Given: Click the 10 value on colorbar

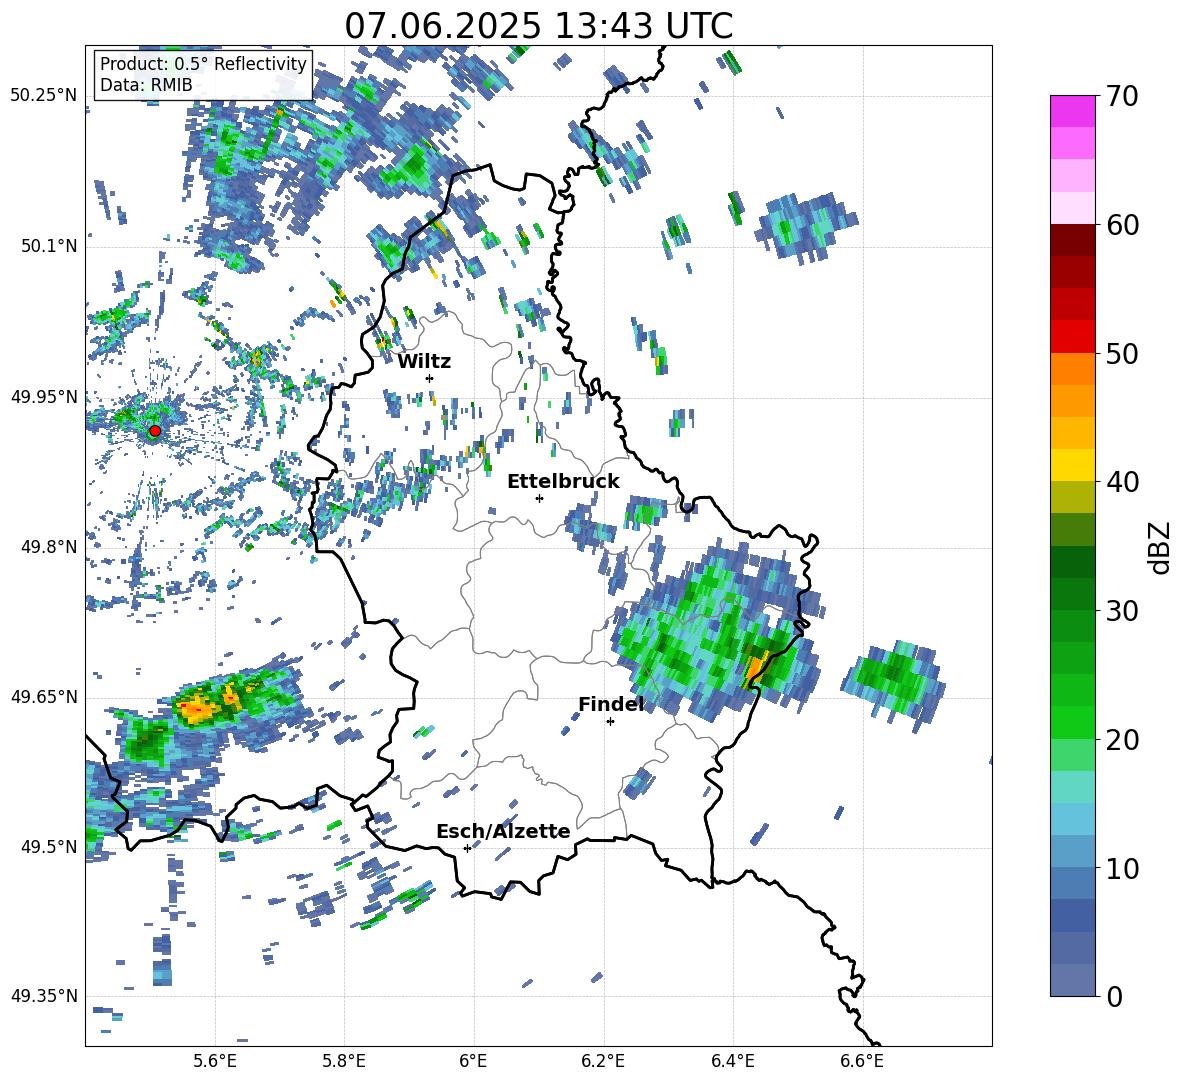Looking at the screenshot, I should 1122,869.
